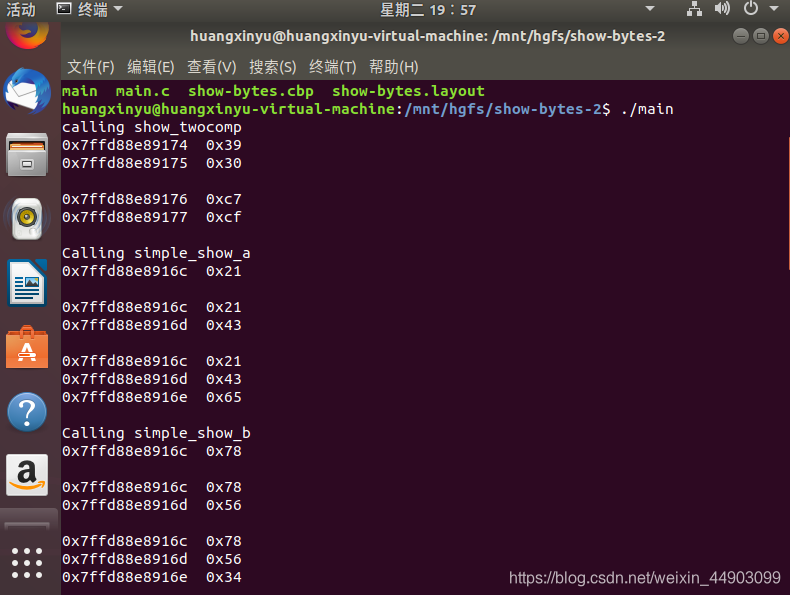Launch Thunderbird mail from the dock
The height and width of the screenshot is (597, 791).
pos(27,92)
